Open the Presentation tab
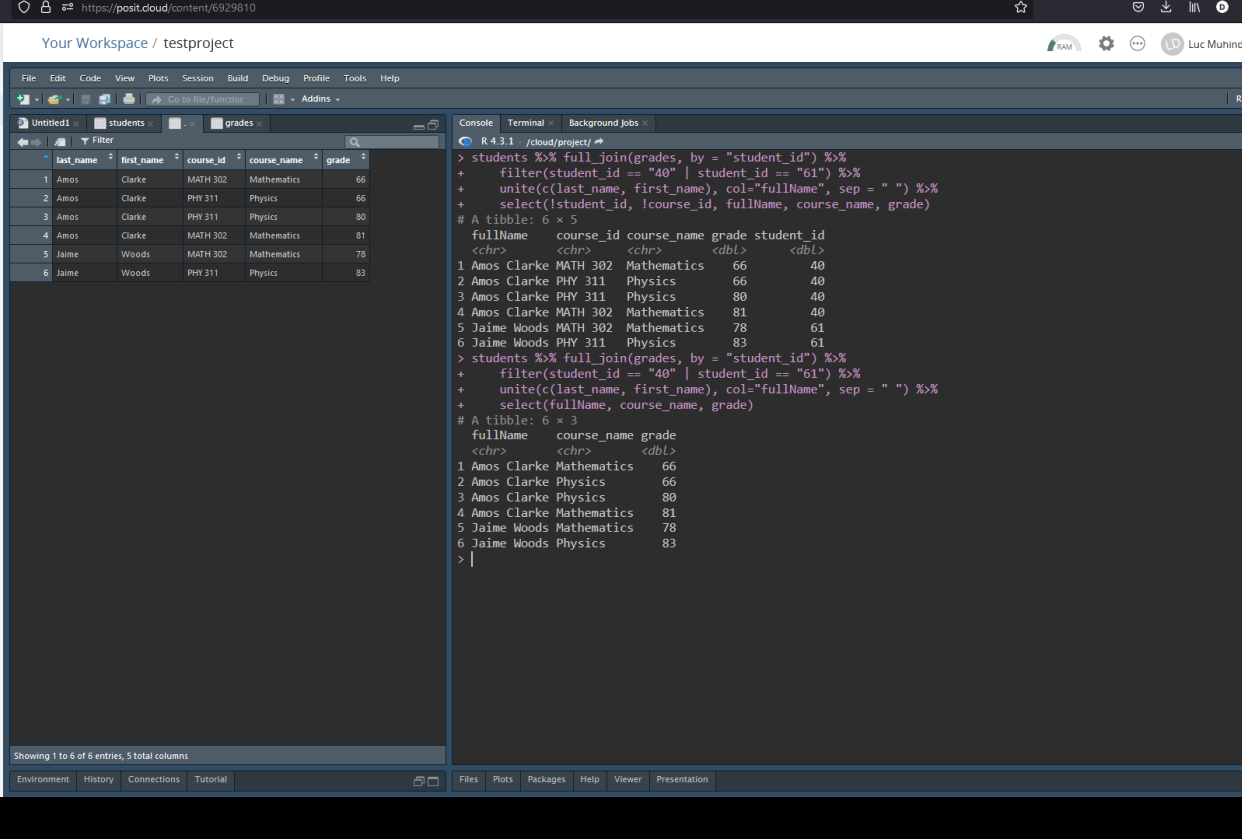The height and width of the screenshot is (839, 1242). click(x=682, y=779)
